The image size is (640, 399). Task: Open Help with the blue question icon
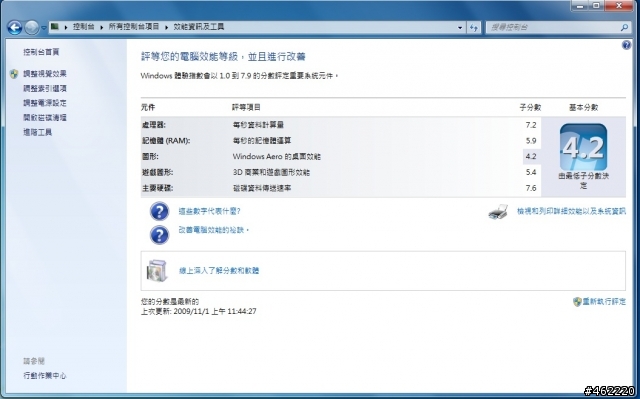click(x=626, y=45)
